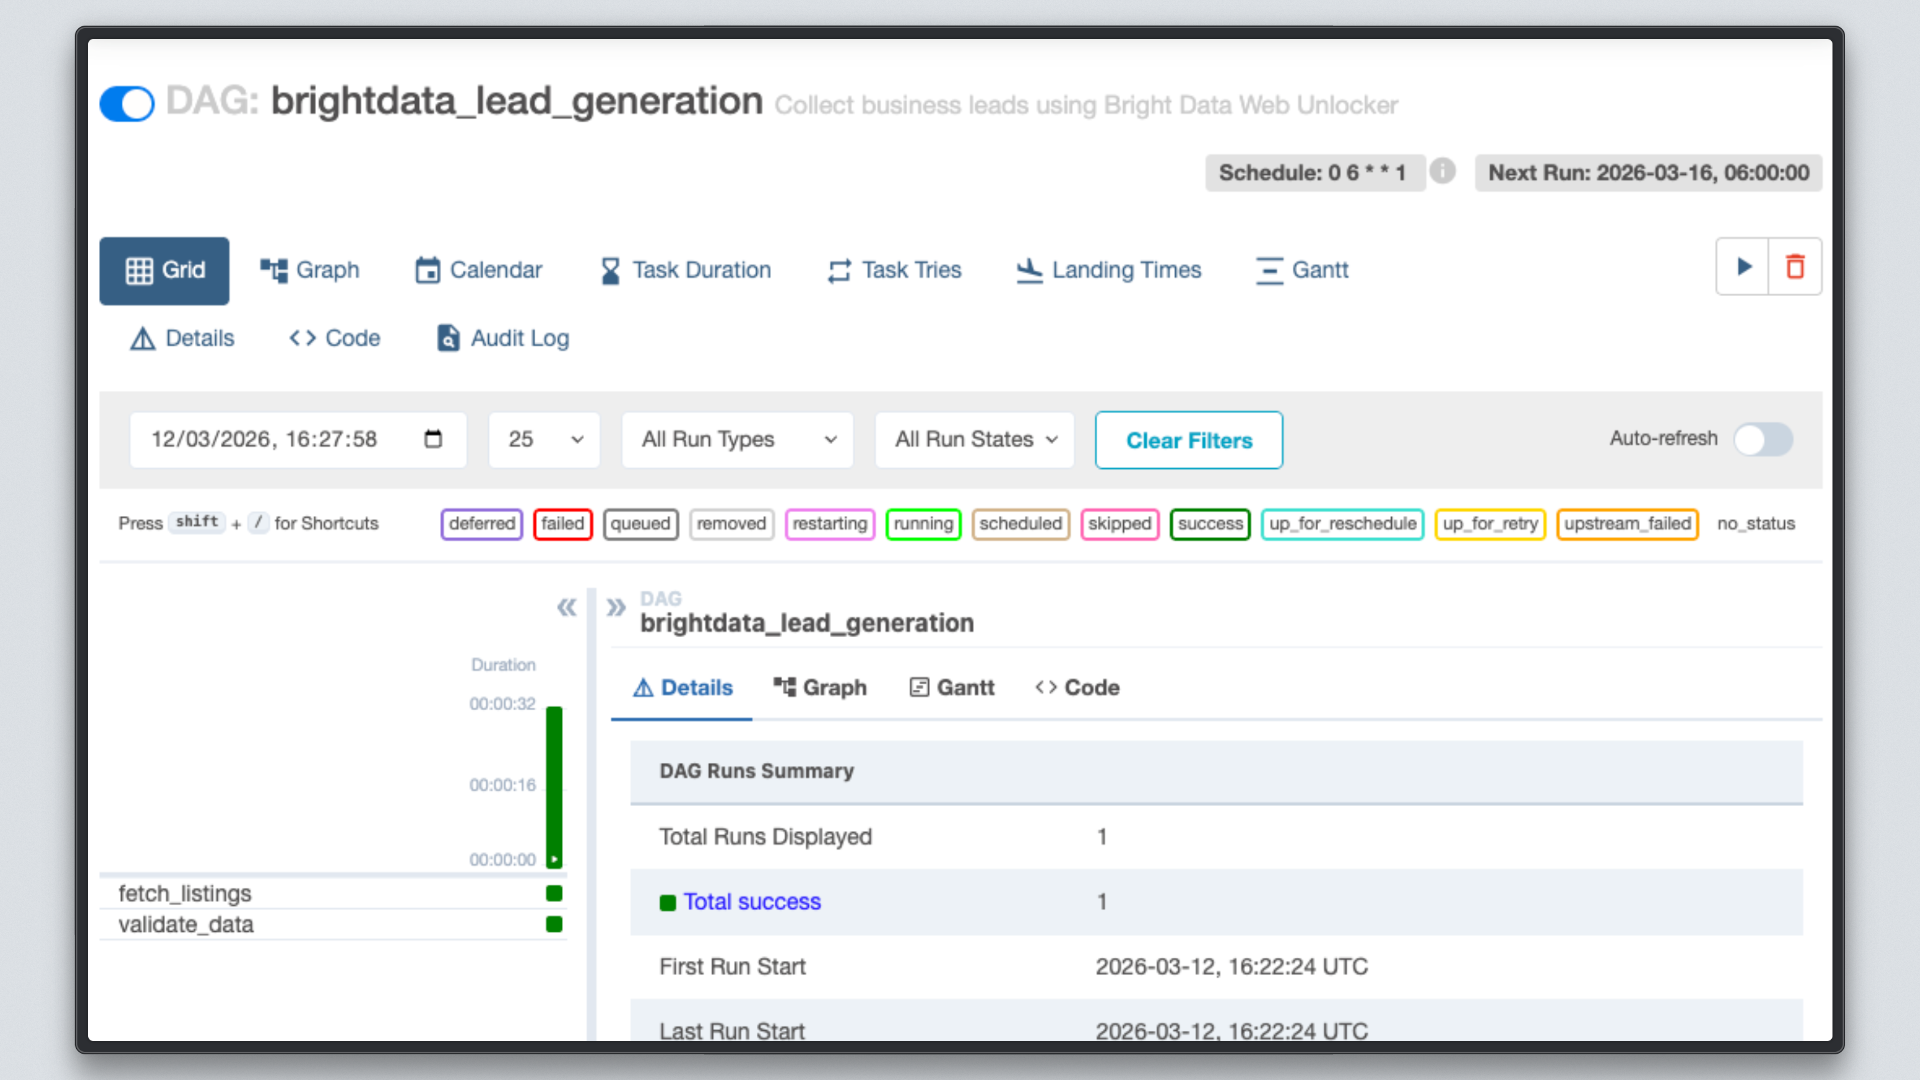Click the Clear Filters button
This screenshot has width=1920, height=1080.
pos(1188,440)
